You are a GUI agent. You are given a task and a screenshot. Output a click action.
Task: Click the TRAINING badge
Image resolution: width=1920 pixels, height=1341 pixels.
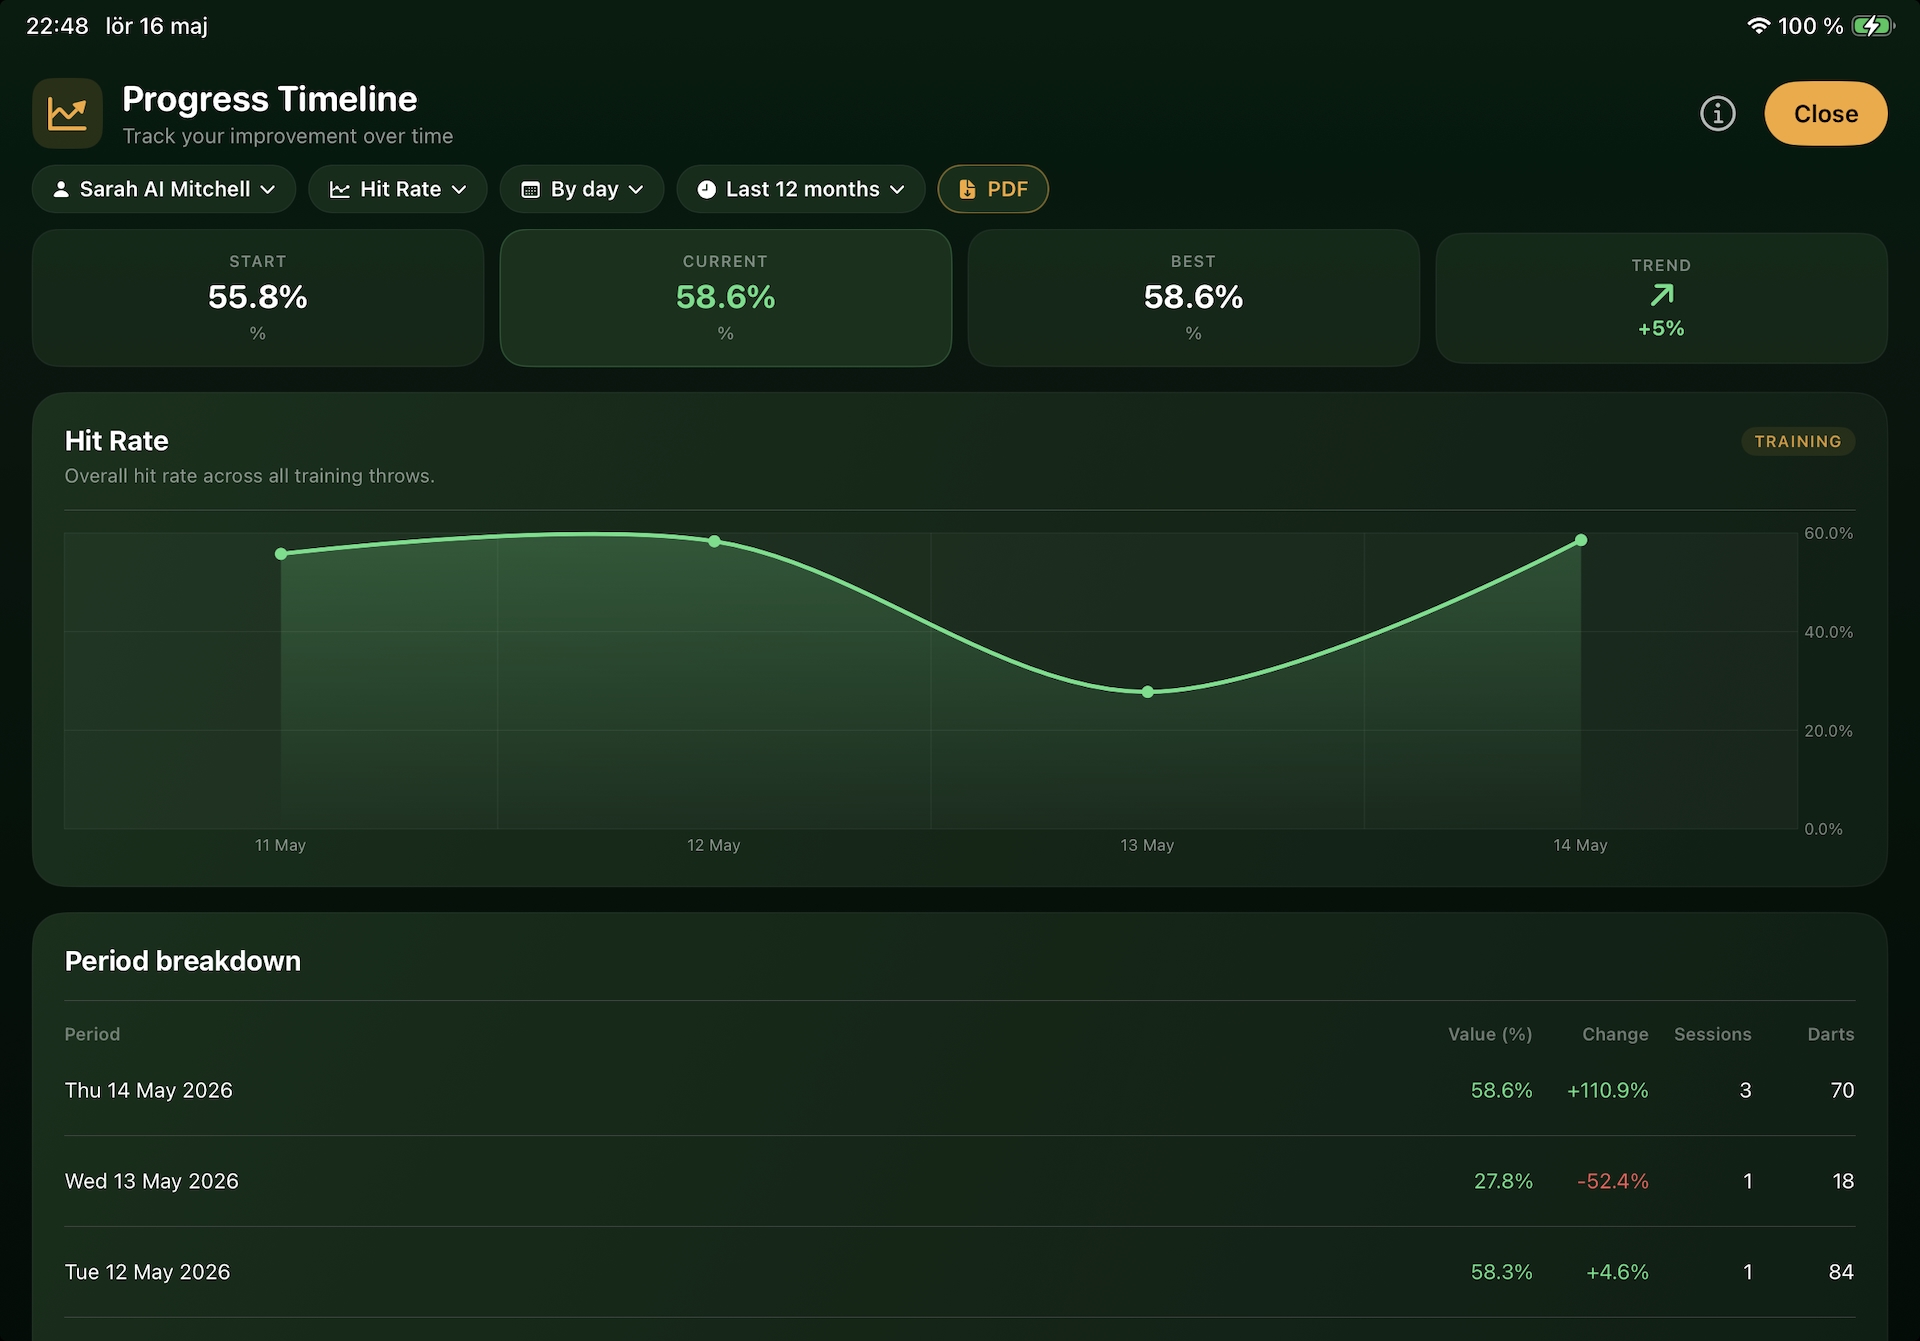[1798, 441]
